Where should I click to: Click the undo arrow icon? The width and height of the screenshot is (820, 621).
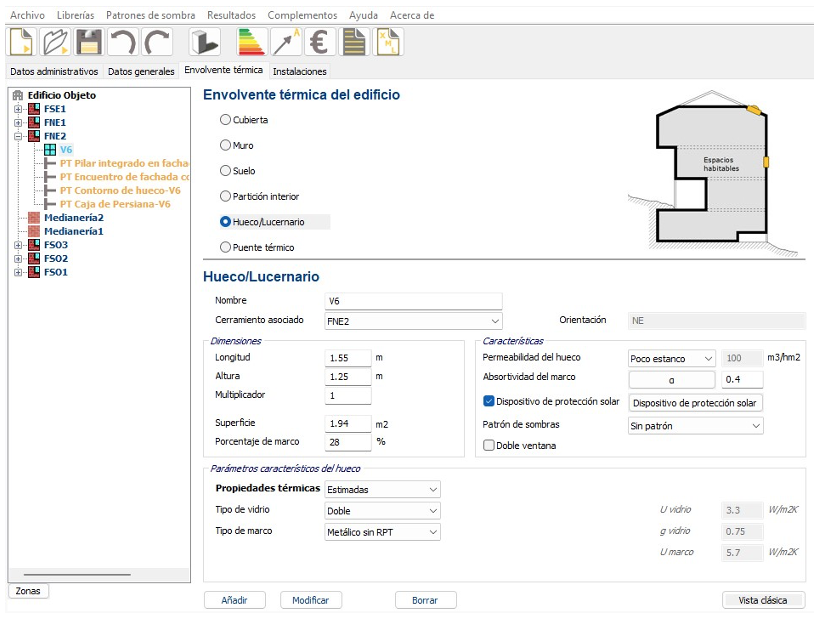point(123,42)
